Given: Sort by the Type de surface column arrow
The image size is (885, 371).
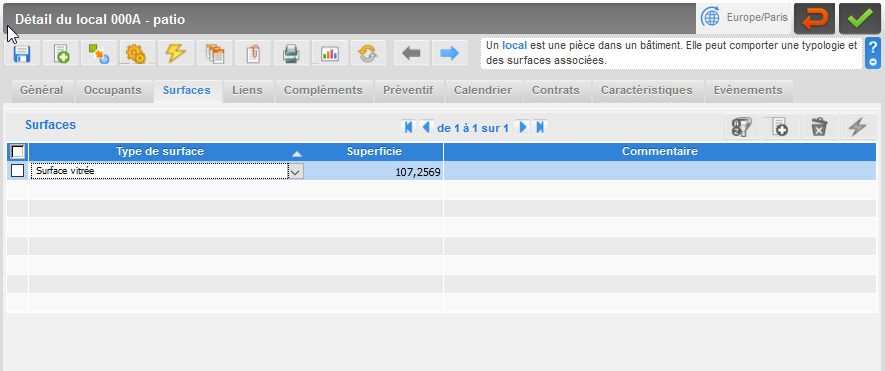Looking at the screenshot, I should click(x=297, y=154).
